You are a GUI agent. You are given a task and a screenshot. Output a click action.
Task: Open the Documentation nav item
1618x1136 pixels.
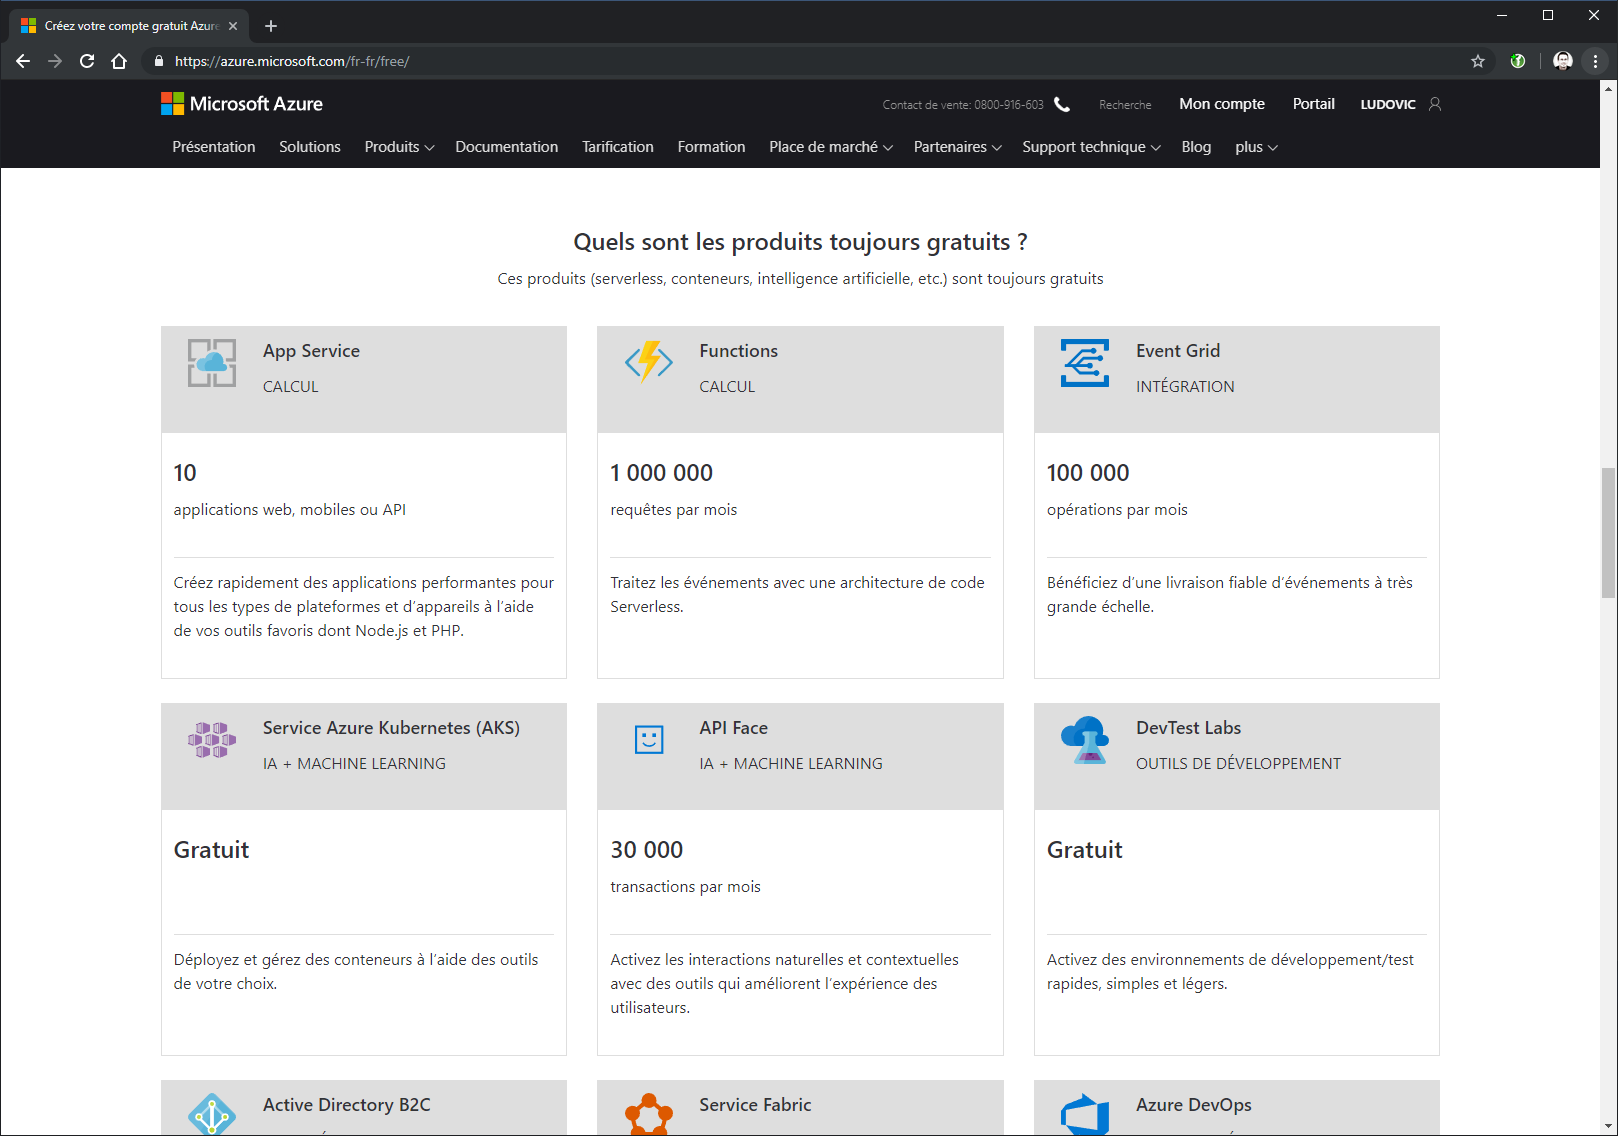pyautogui.click(x=507, y=147)
